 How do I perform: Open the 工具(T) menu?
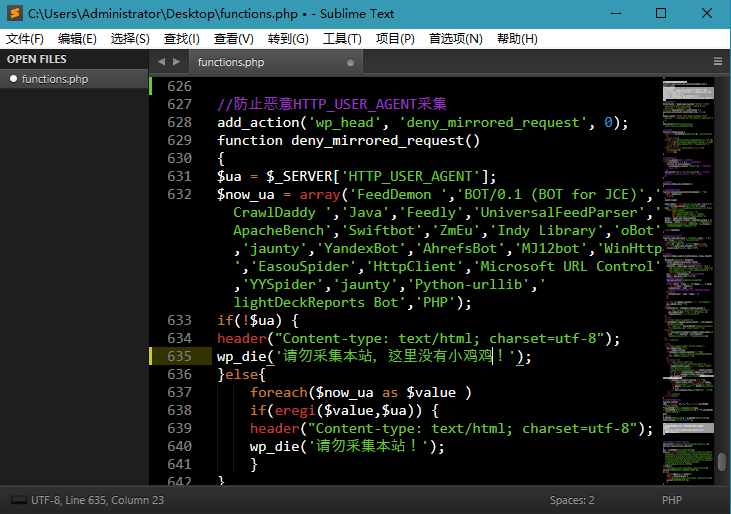pyautogui.click(x=342, y=39)
